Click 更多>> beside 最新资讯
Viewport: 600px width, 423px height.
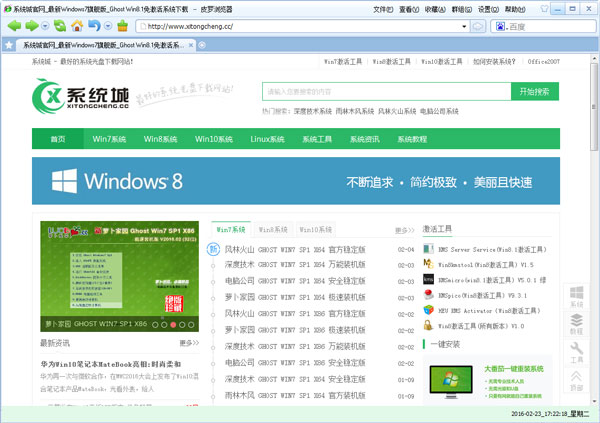[189, 343]
